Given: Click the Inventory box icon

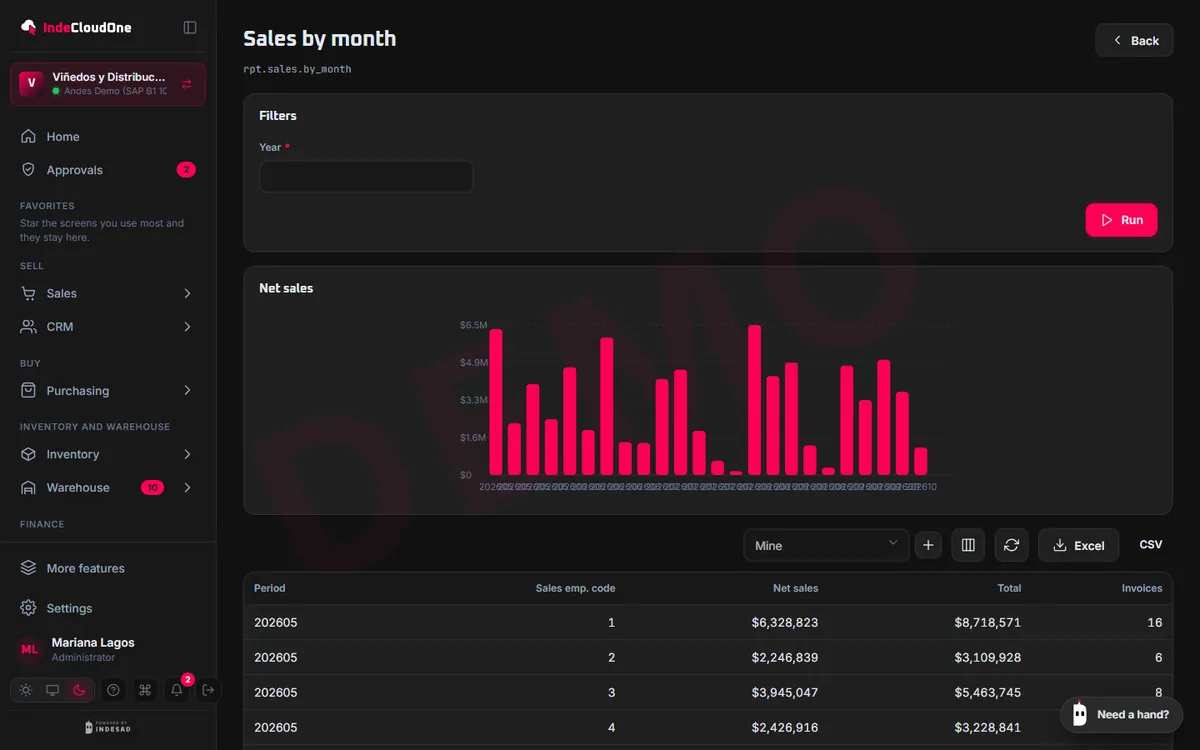Looking at the screenshot, I should (x=29, y=454).
